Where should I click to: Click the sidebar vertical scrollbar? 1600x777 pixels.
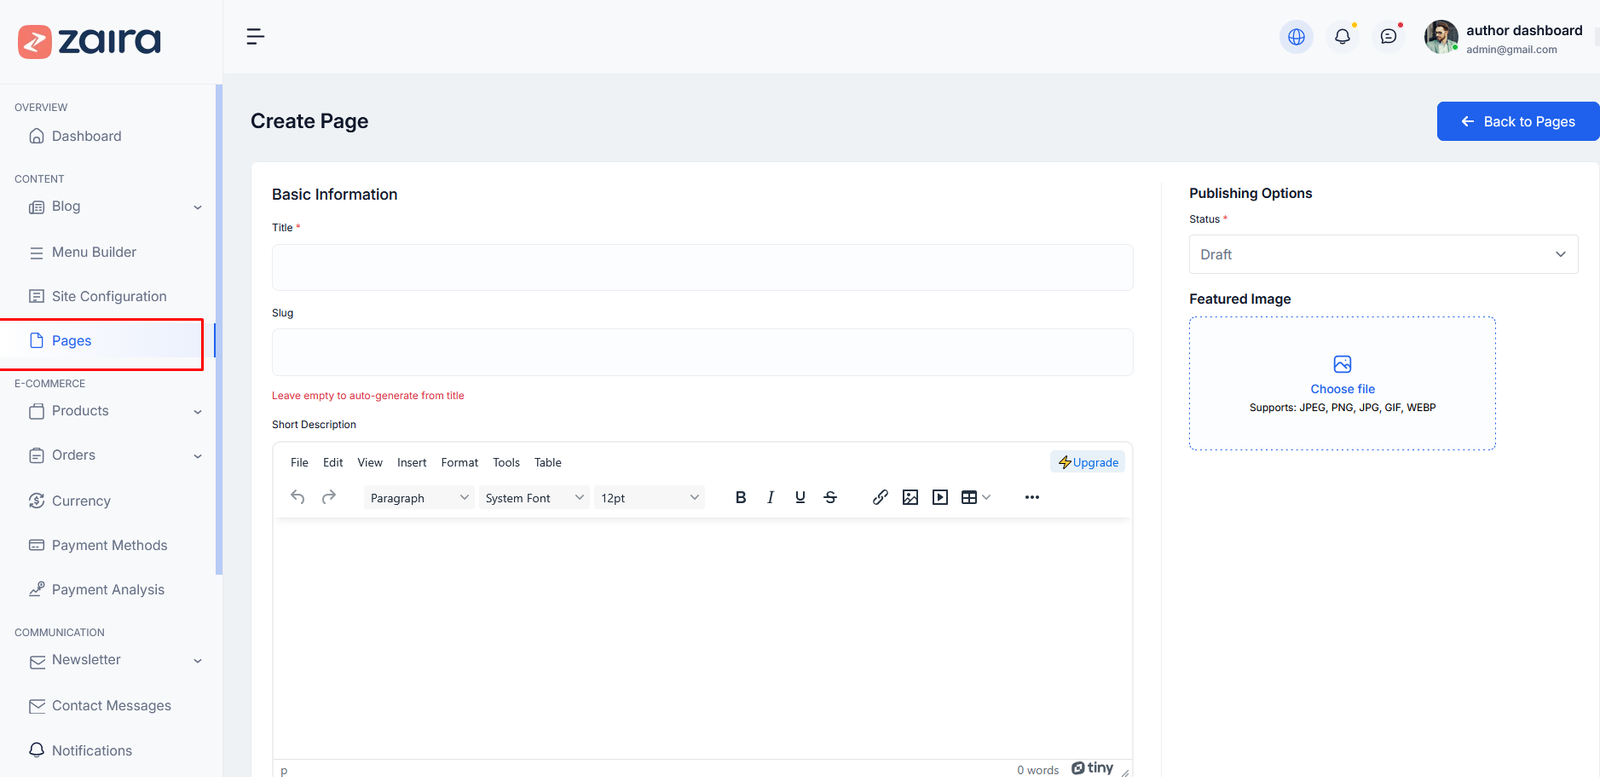click(x=219, y=330)
